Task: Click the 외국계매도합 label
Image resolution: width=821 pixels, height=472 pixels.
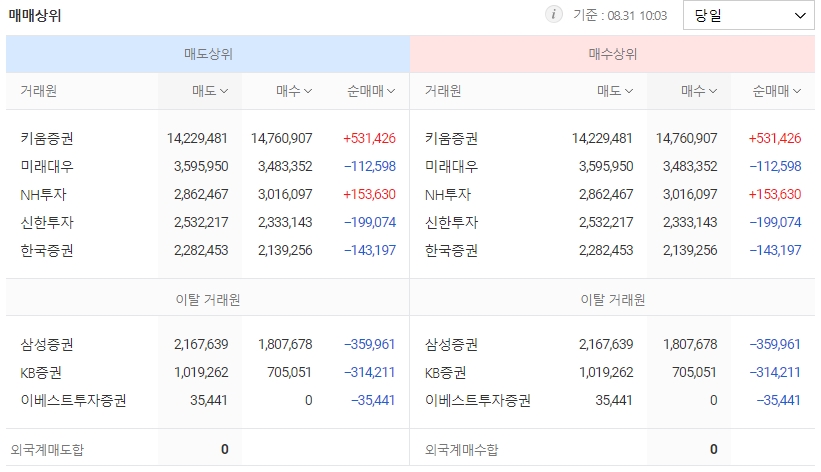Action: (x=47, y=449)
